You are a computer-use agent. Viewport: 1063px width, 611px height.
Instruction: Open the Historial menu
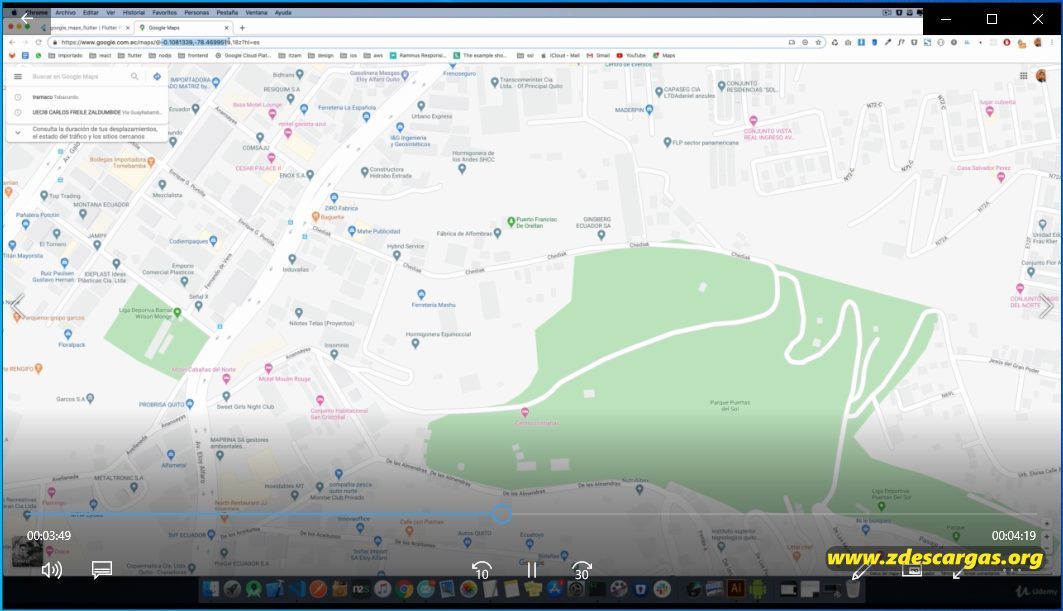tap(134, 12)
